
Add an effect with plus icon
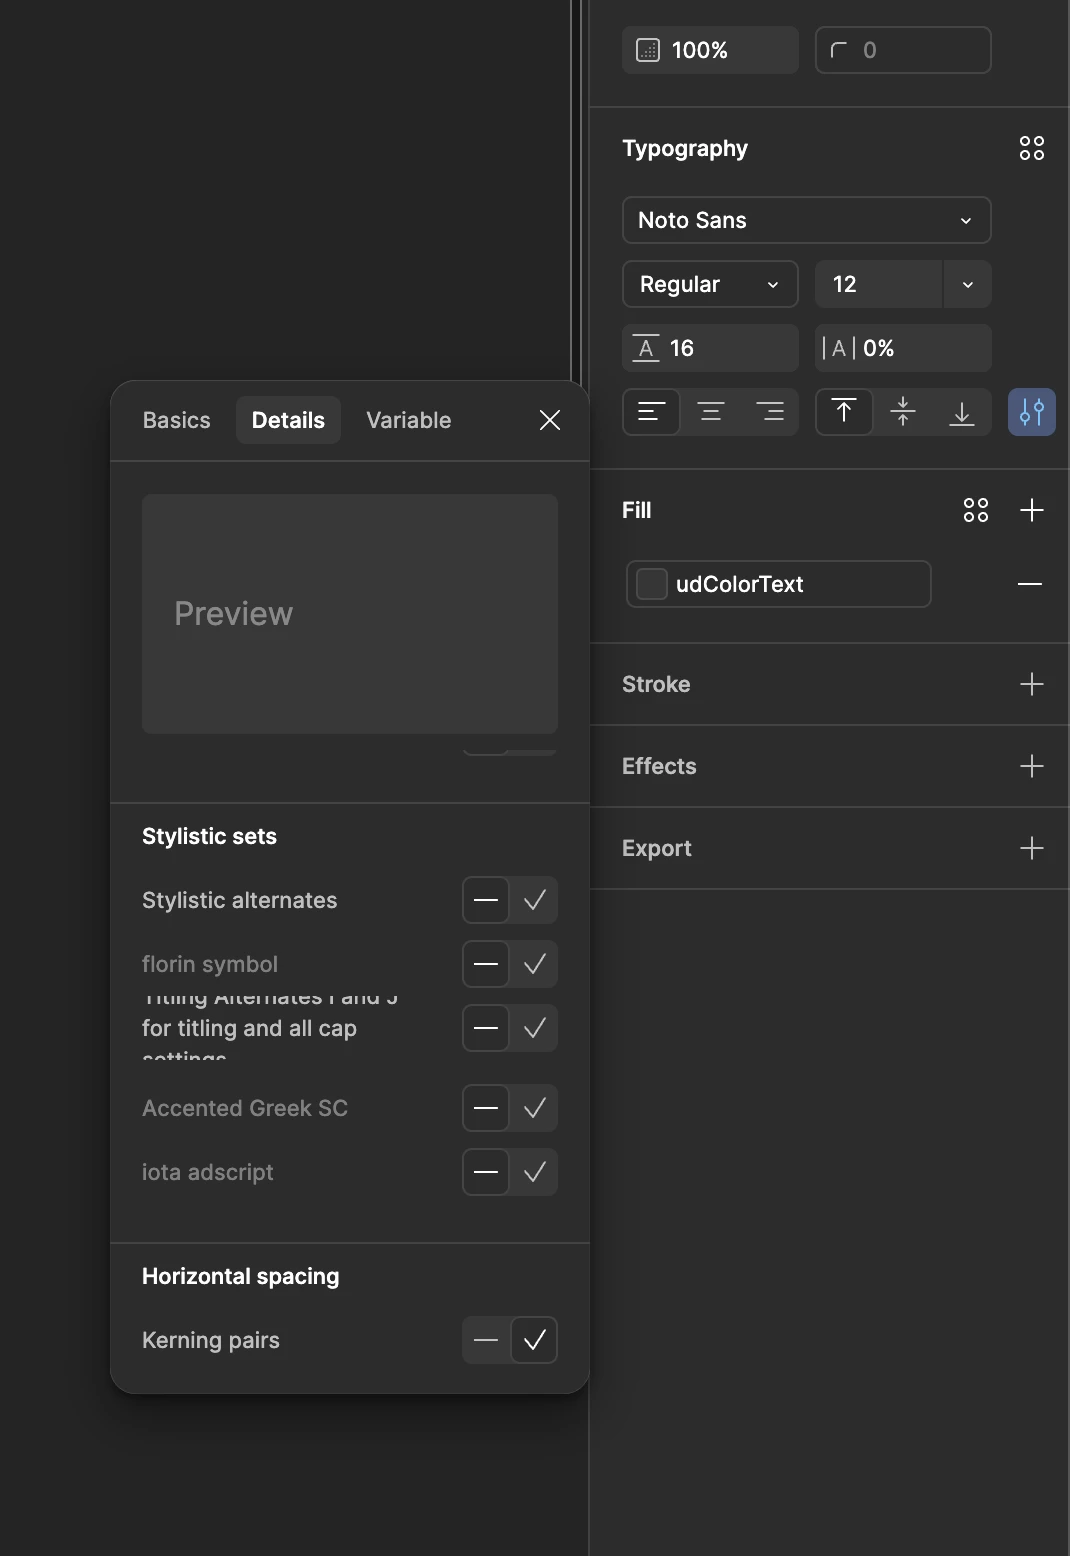(x=1032, y=766)
